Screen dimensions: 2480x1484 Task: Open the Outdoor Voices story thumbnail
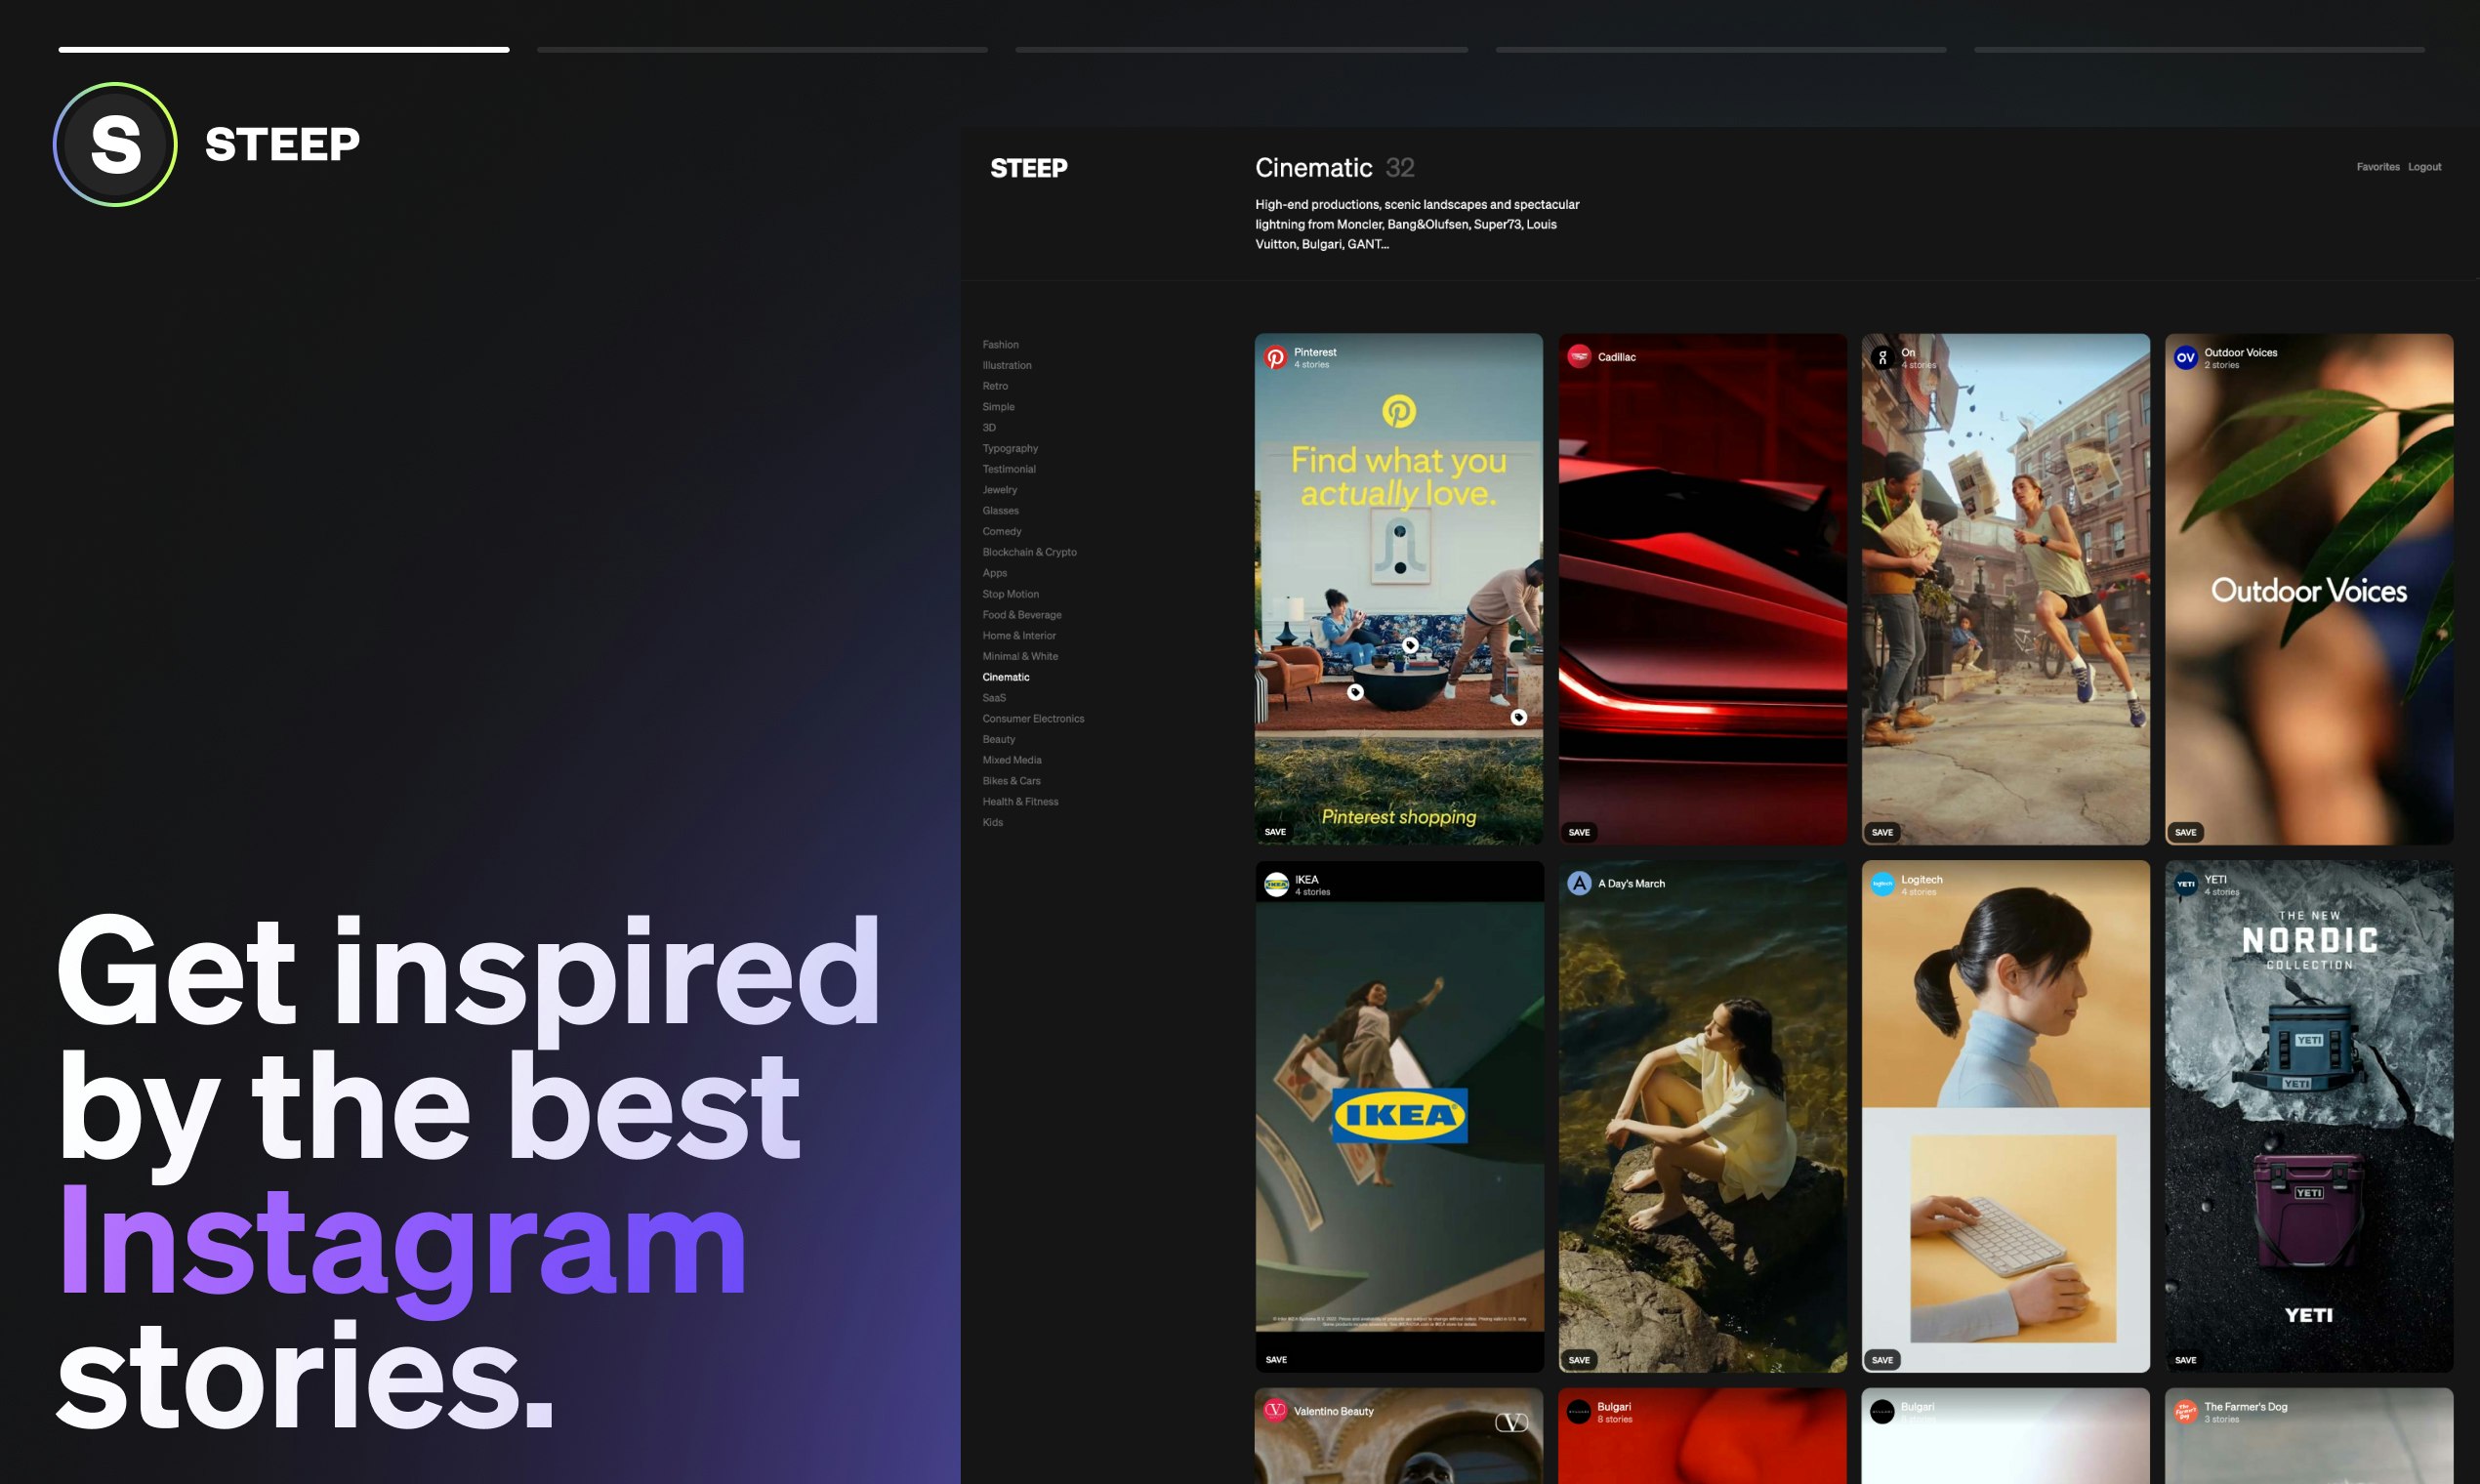[2309, 590]
